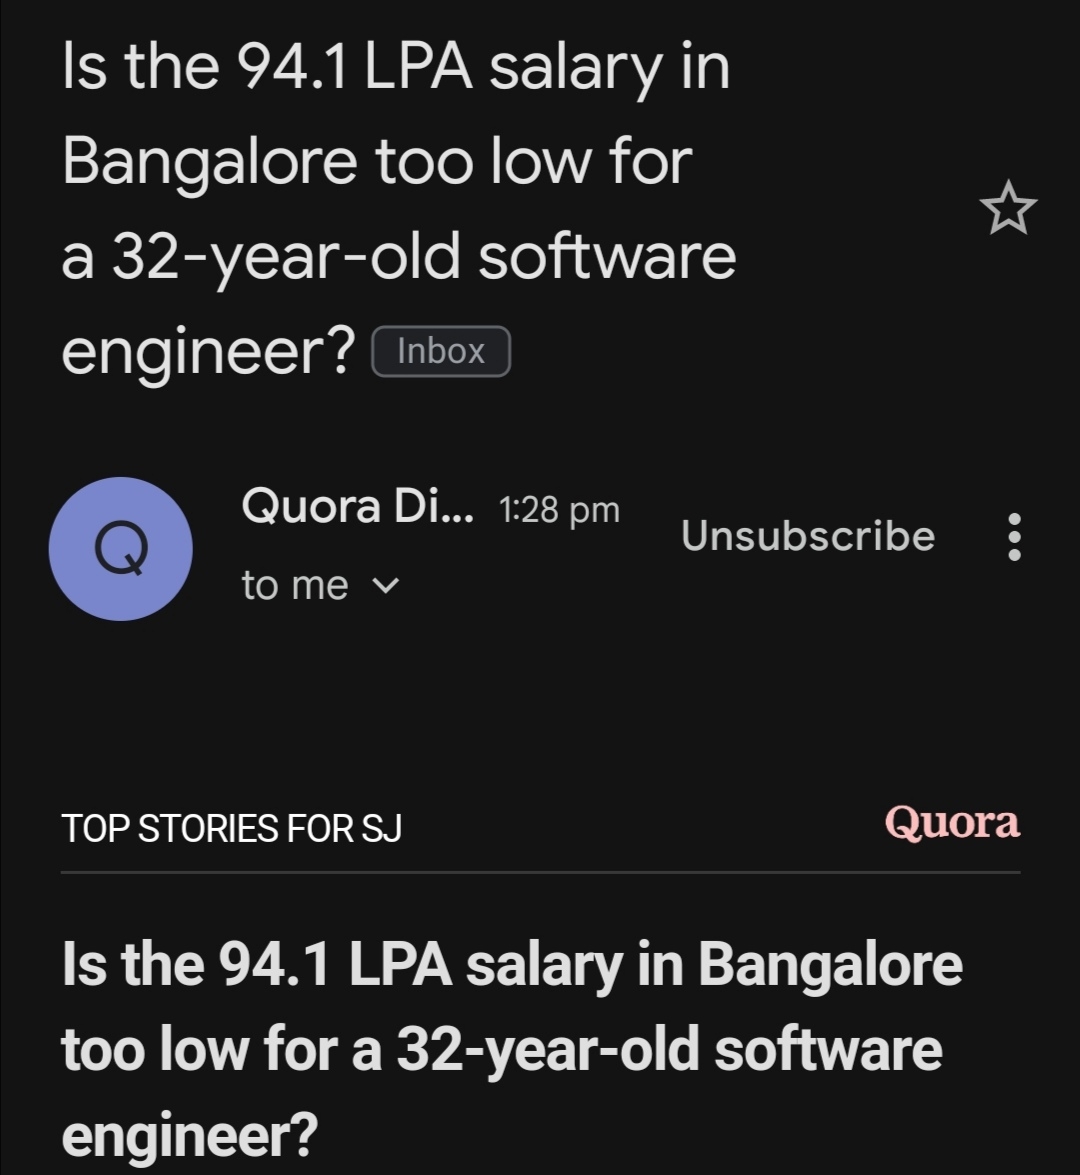Click the Unsubscribe link

(808, 536)
